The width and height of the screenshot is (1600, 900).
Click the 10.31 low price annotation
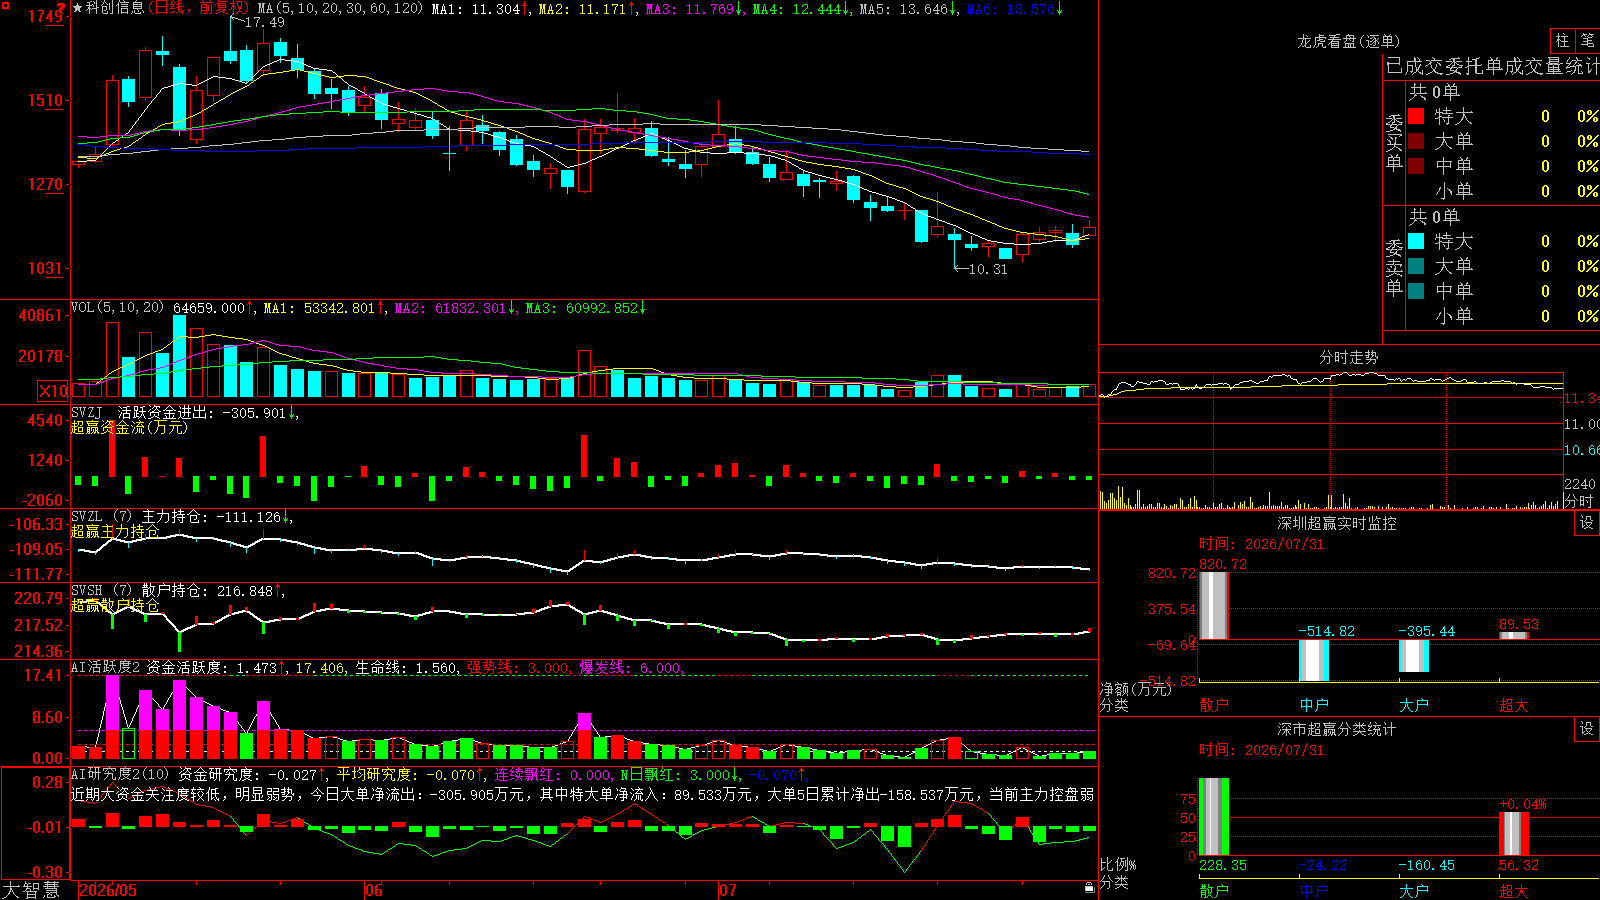[989, 269]
